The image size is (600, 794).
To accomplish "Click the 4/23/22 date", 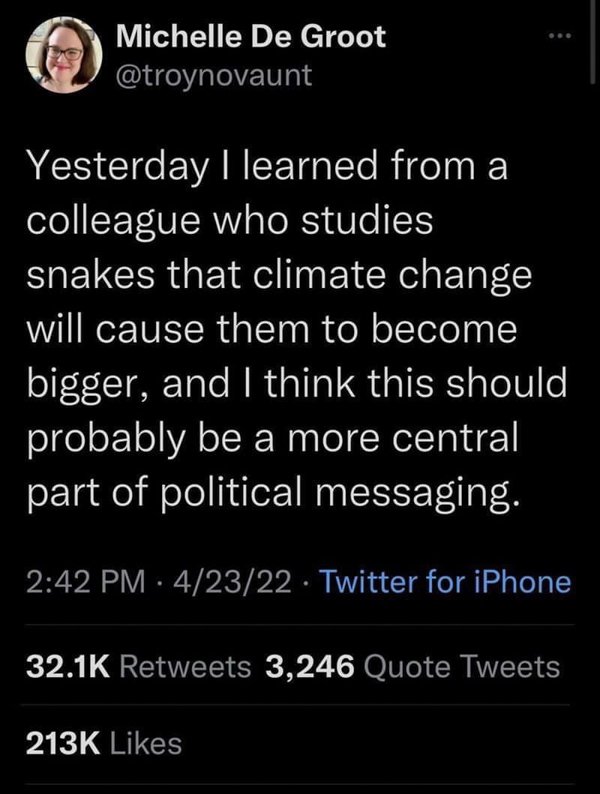I will click(232, 581).
